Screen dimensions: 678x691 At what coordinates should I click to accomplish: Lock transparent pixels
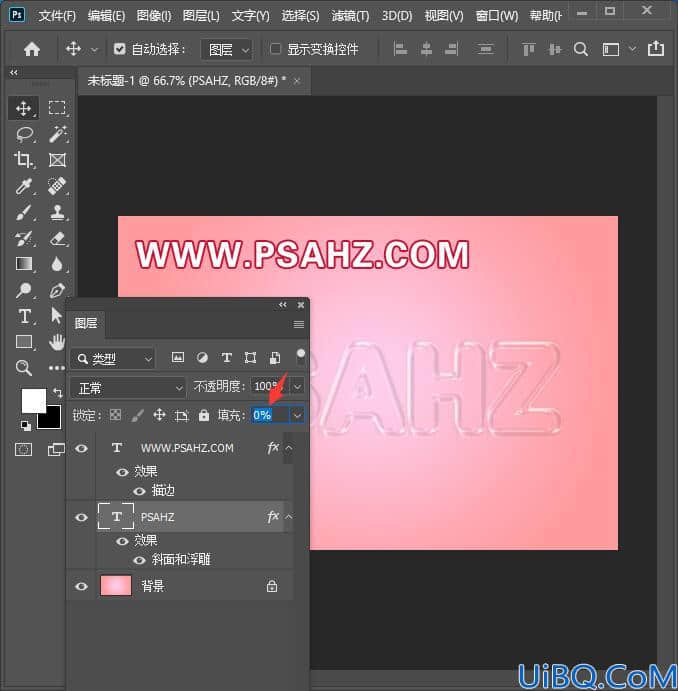coord(115,415)
